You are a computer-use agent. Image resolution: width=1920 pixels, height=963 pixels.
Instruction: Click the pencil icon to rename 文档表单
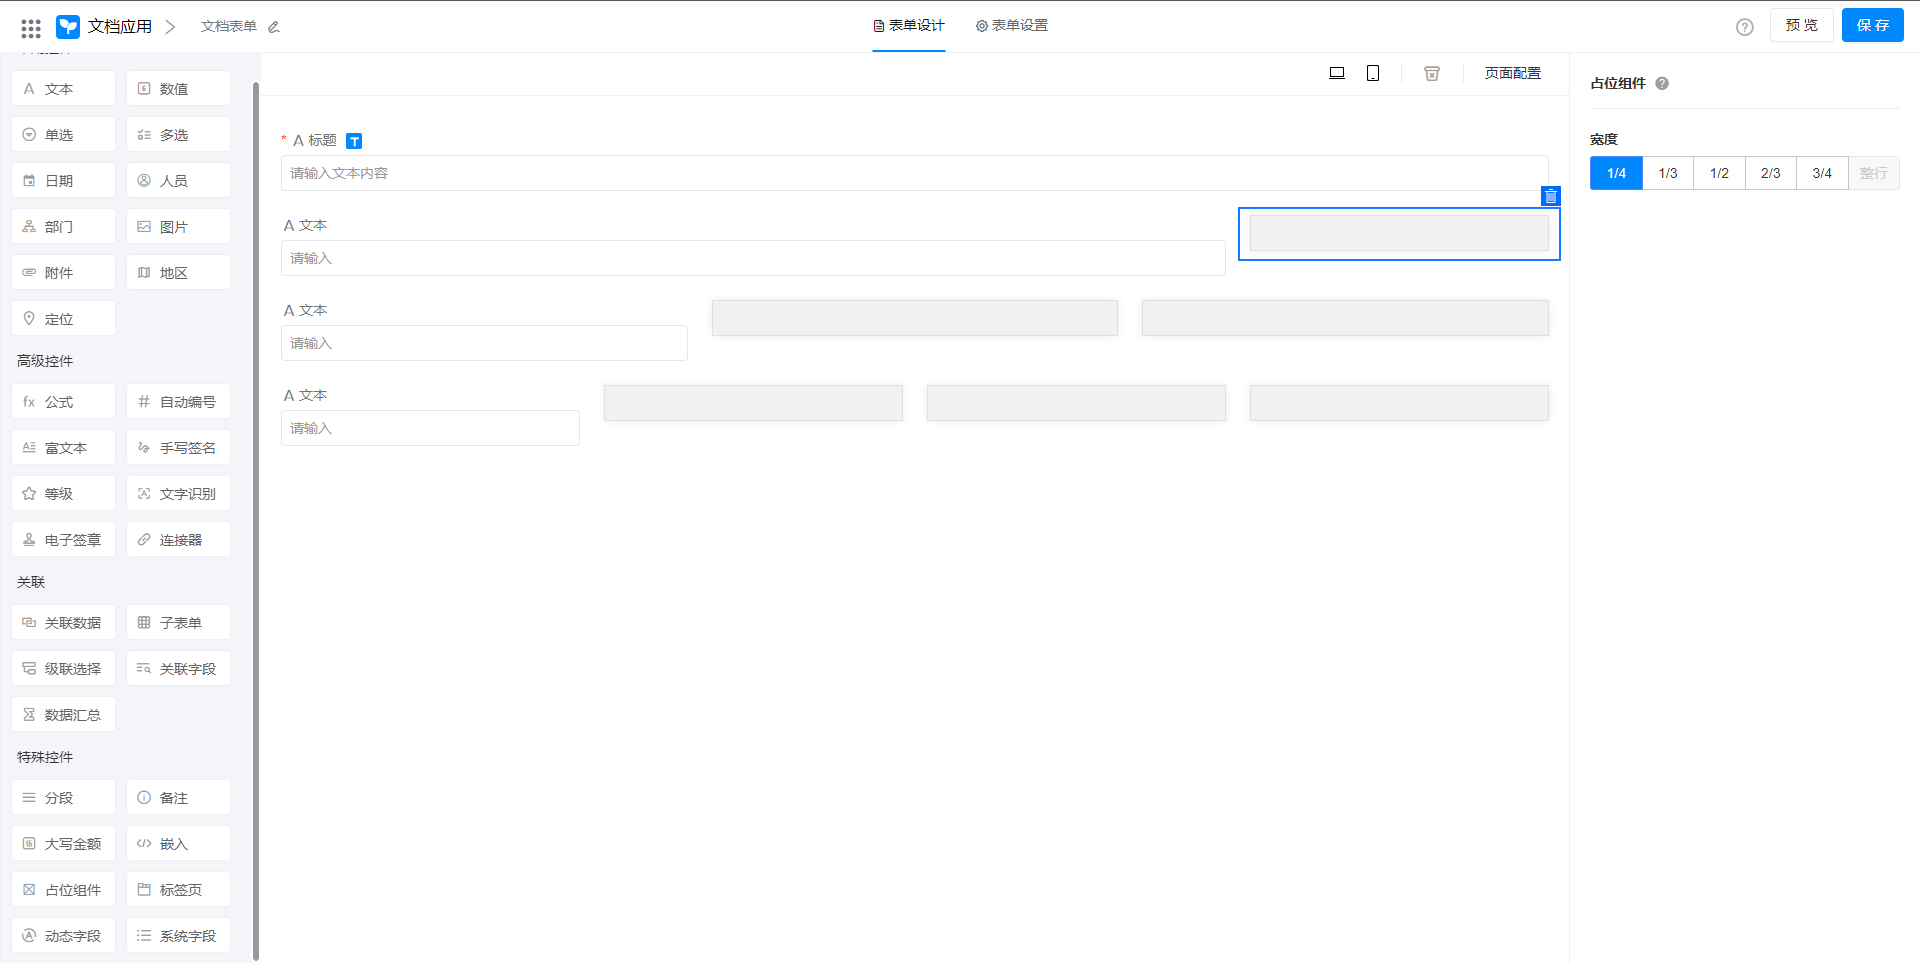coord(274,27)
